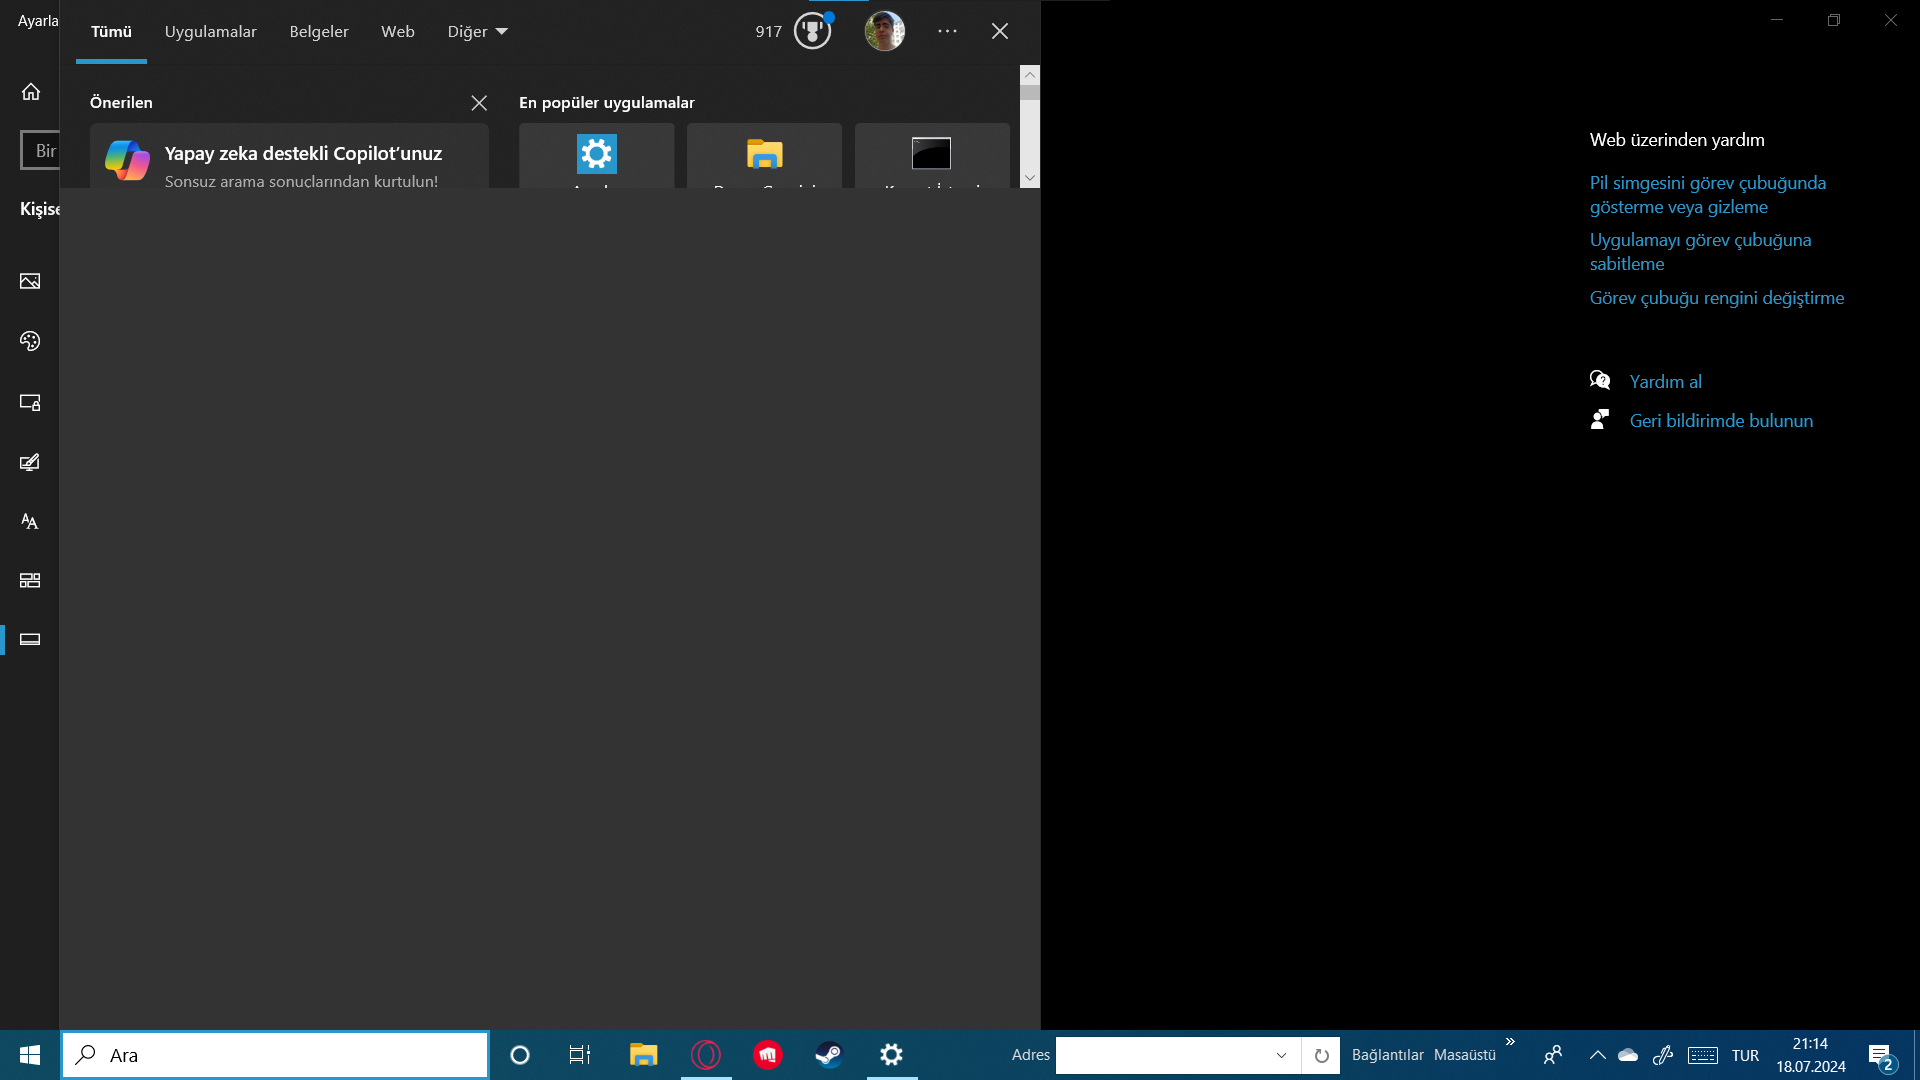
Task: Expand Masaüstü toolbar overflow chevron
Action: (x=1510, y=1042)
